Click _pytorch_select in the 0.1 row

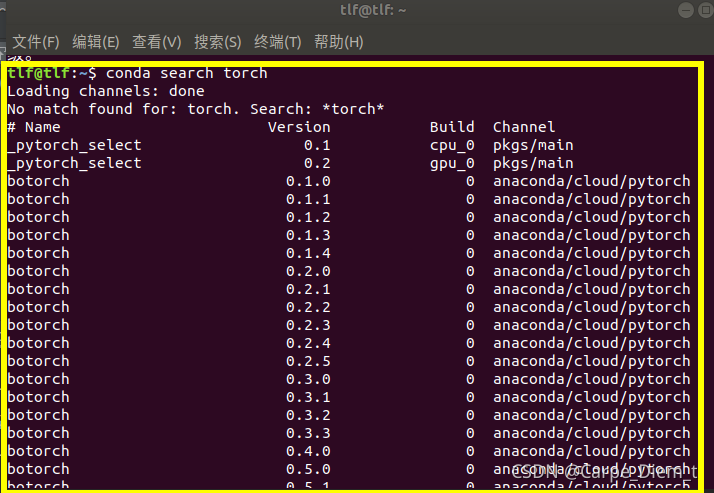click(74, 145)
